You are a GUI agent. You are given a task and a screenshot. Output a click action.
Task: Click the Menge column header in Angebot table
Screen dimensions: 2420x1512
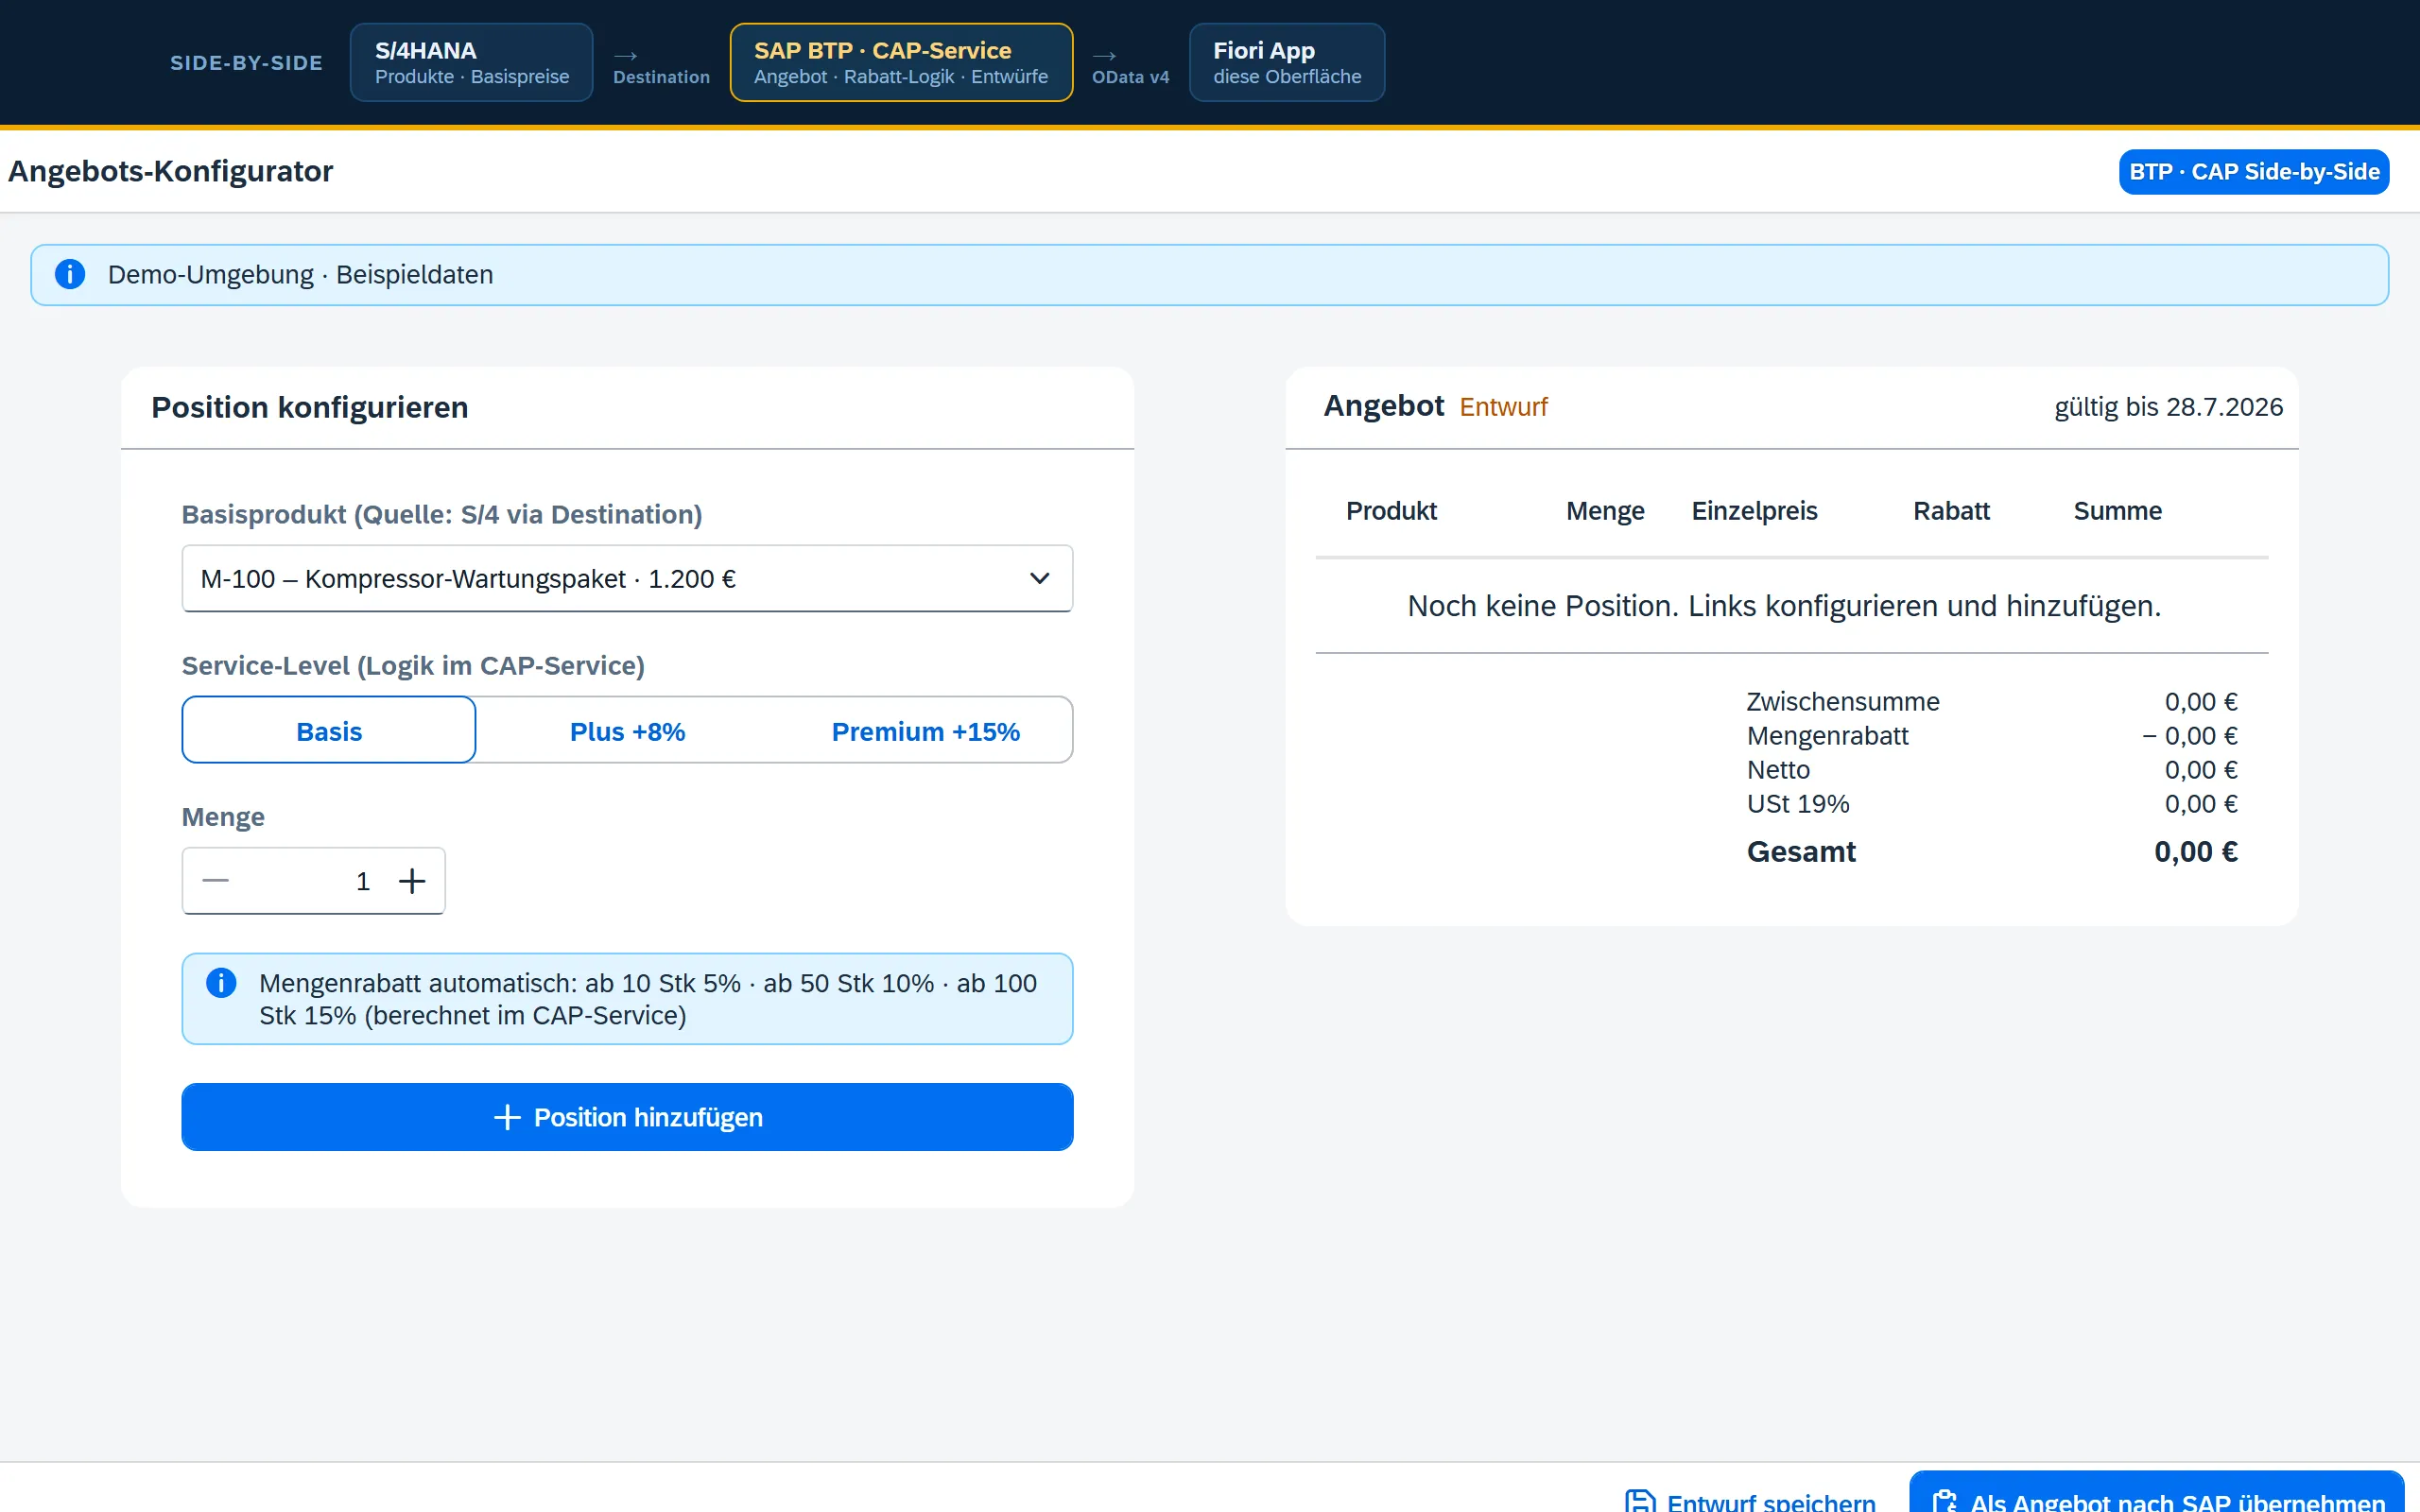1605,511
